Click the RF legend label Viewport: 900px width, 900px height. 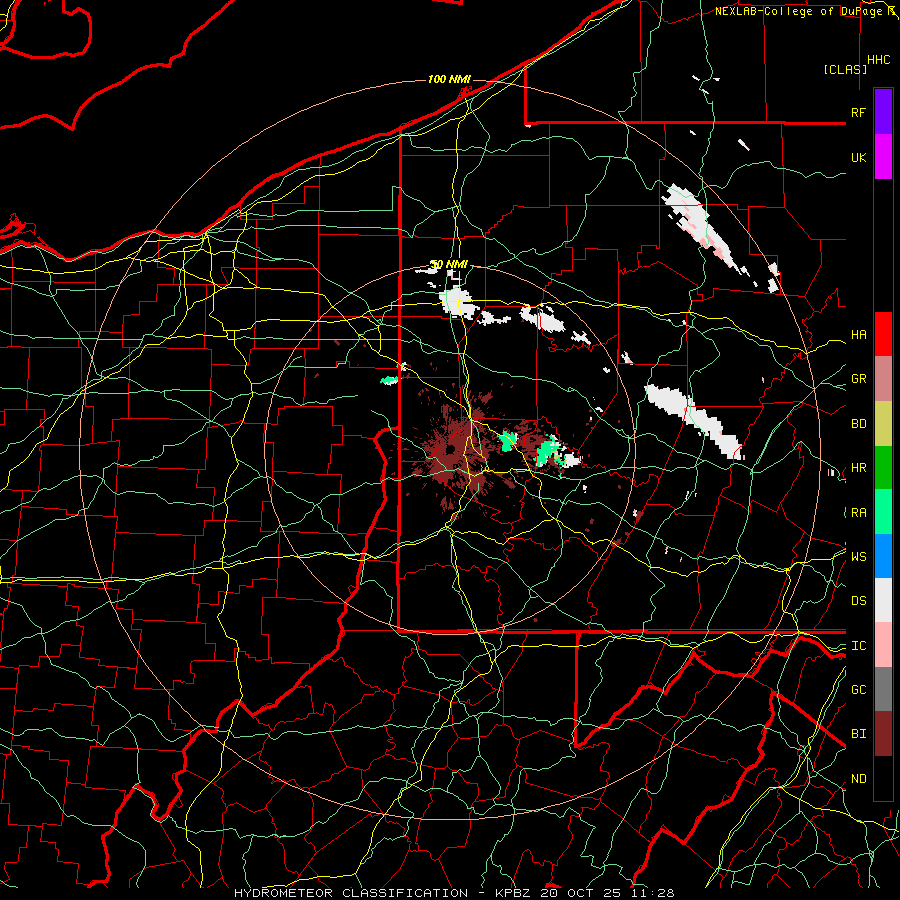(x=858, y=112)
